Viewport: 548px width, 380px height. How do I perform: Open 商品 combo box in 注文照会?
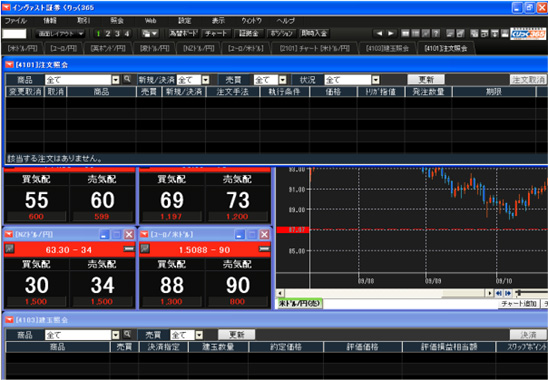(82, 80)
